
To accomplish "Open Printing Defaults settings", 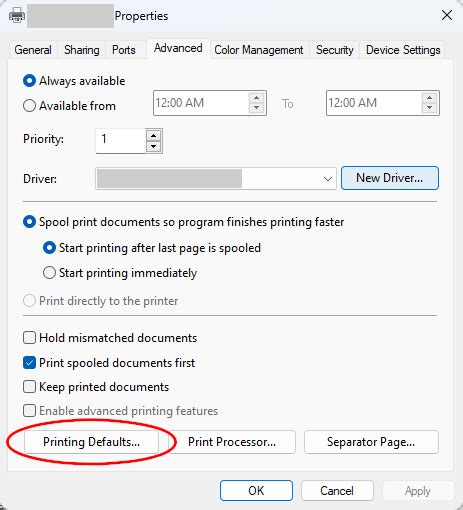I will pyautogui.click(x=91, y=442).
